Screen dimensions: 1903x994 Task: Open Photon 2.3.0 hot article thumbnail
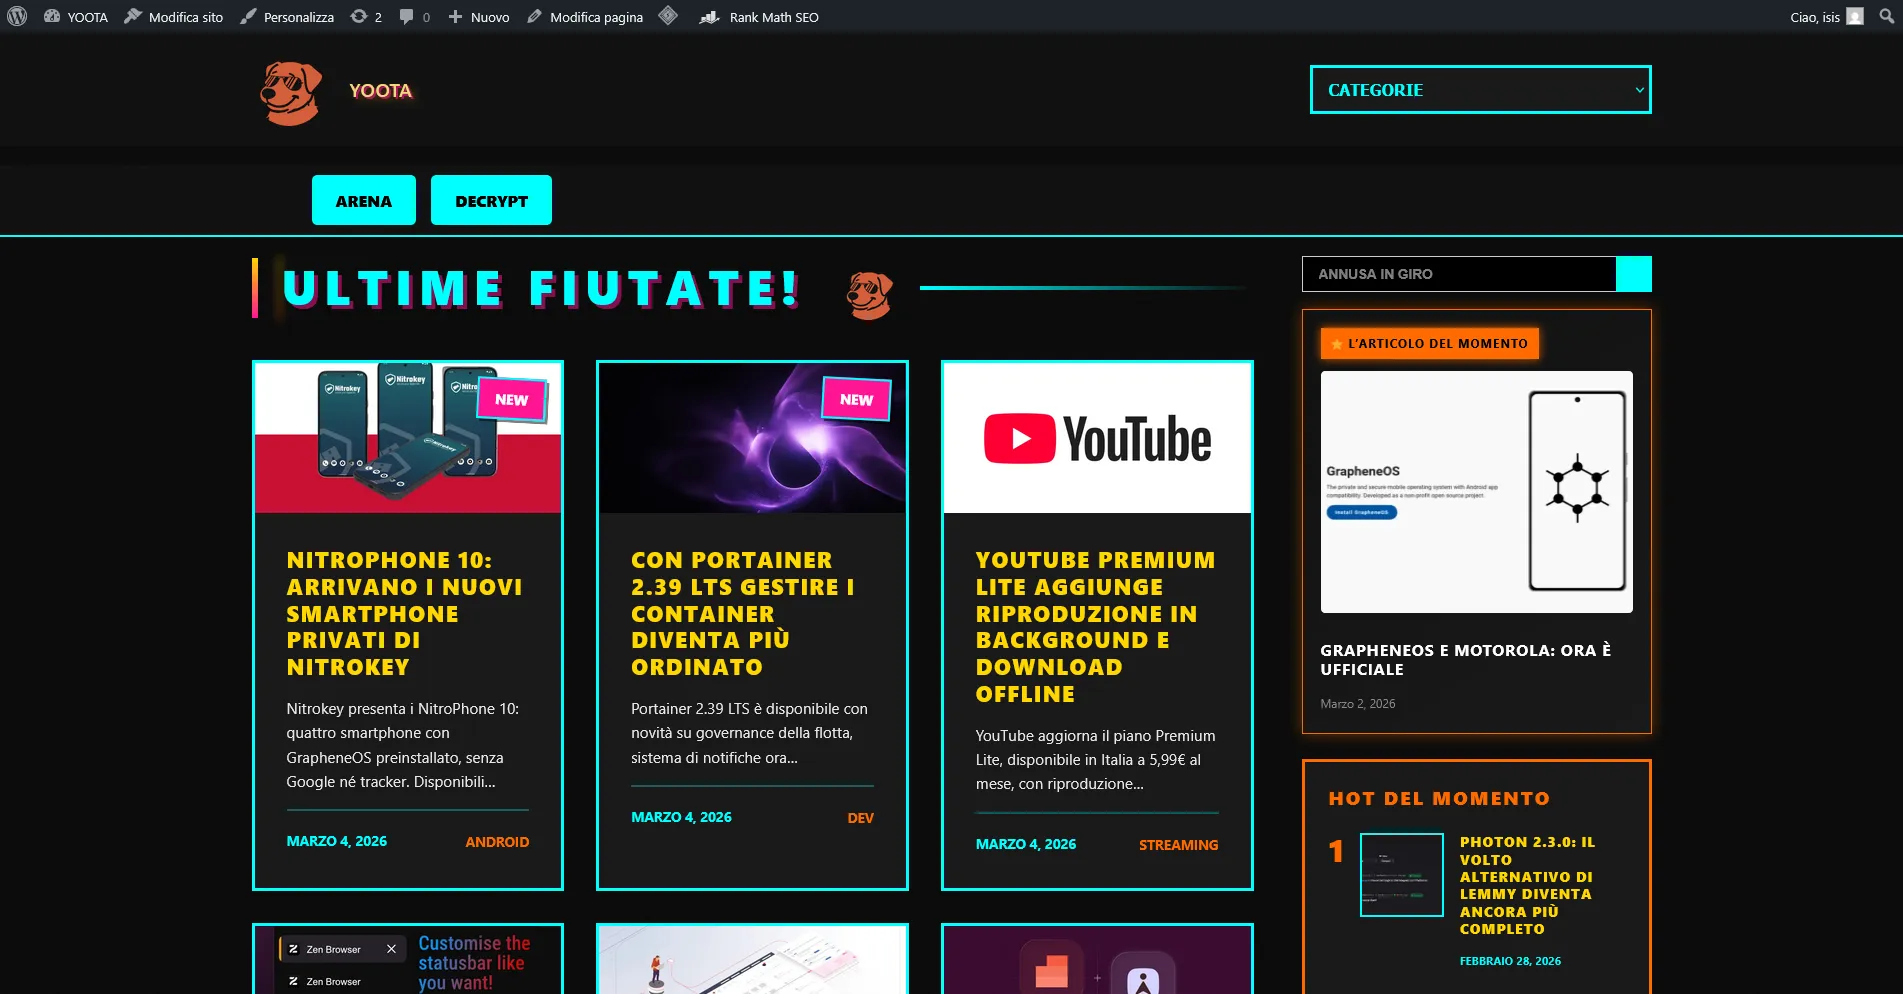pos(1402,875)
